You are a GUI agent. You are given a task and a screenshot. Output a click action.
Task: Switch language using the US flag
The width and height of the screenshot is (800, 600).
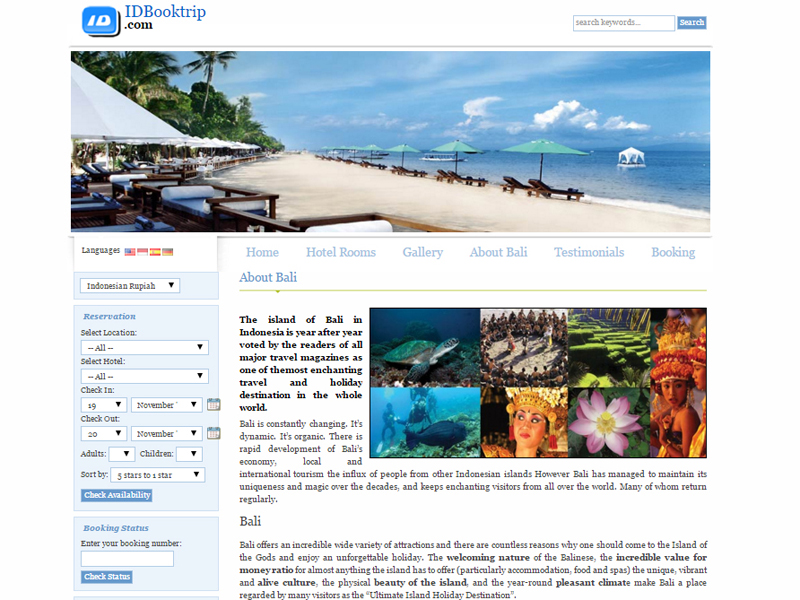130,252
